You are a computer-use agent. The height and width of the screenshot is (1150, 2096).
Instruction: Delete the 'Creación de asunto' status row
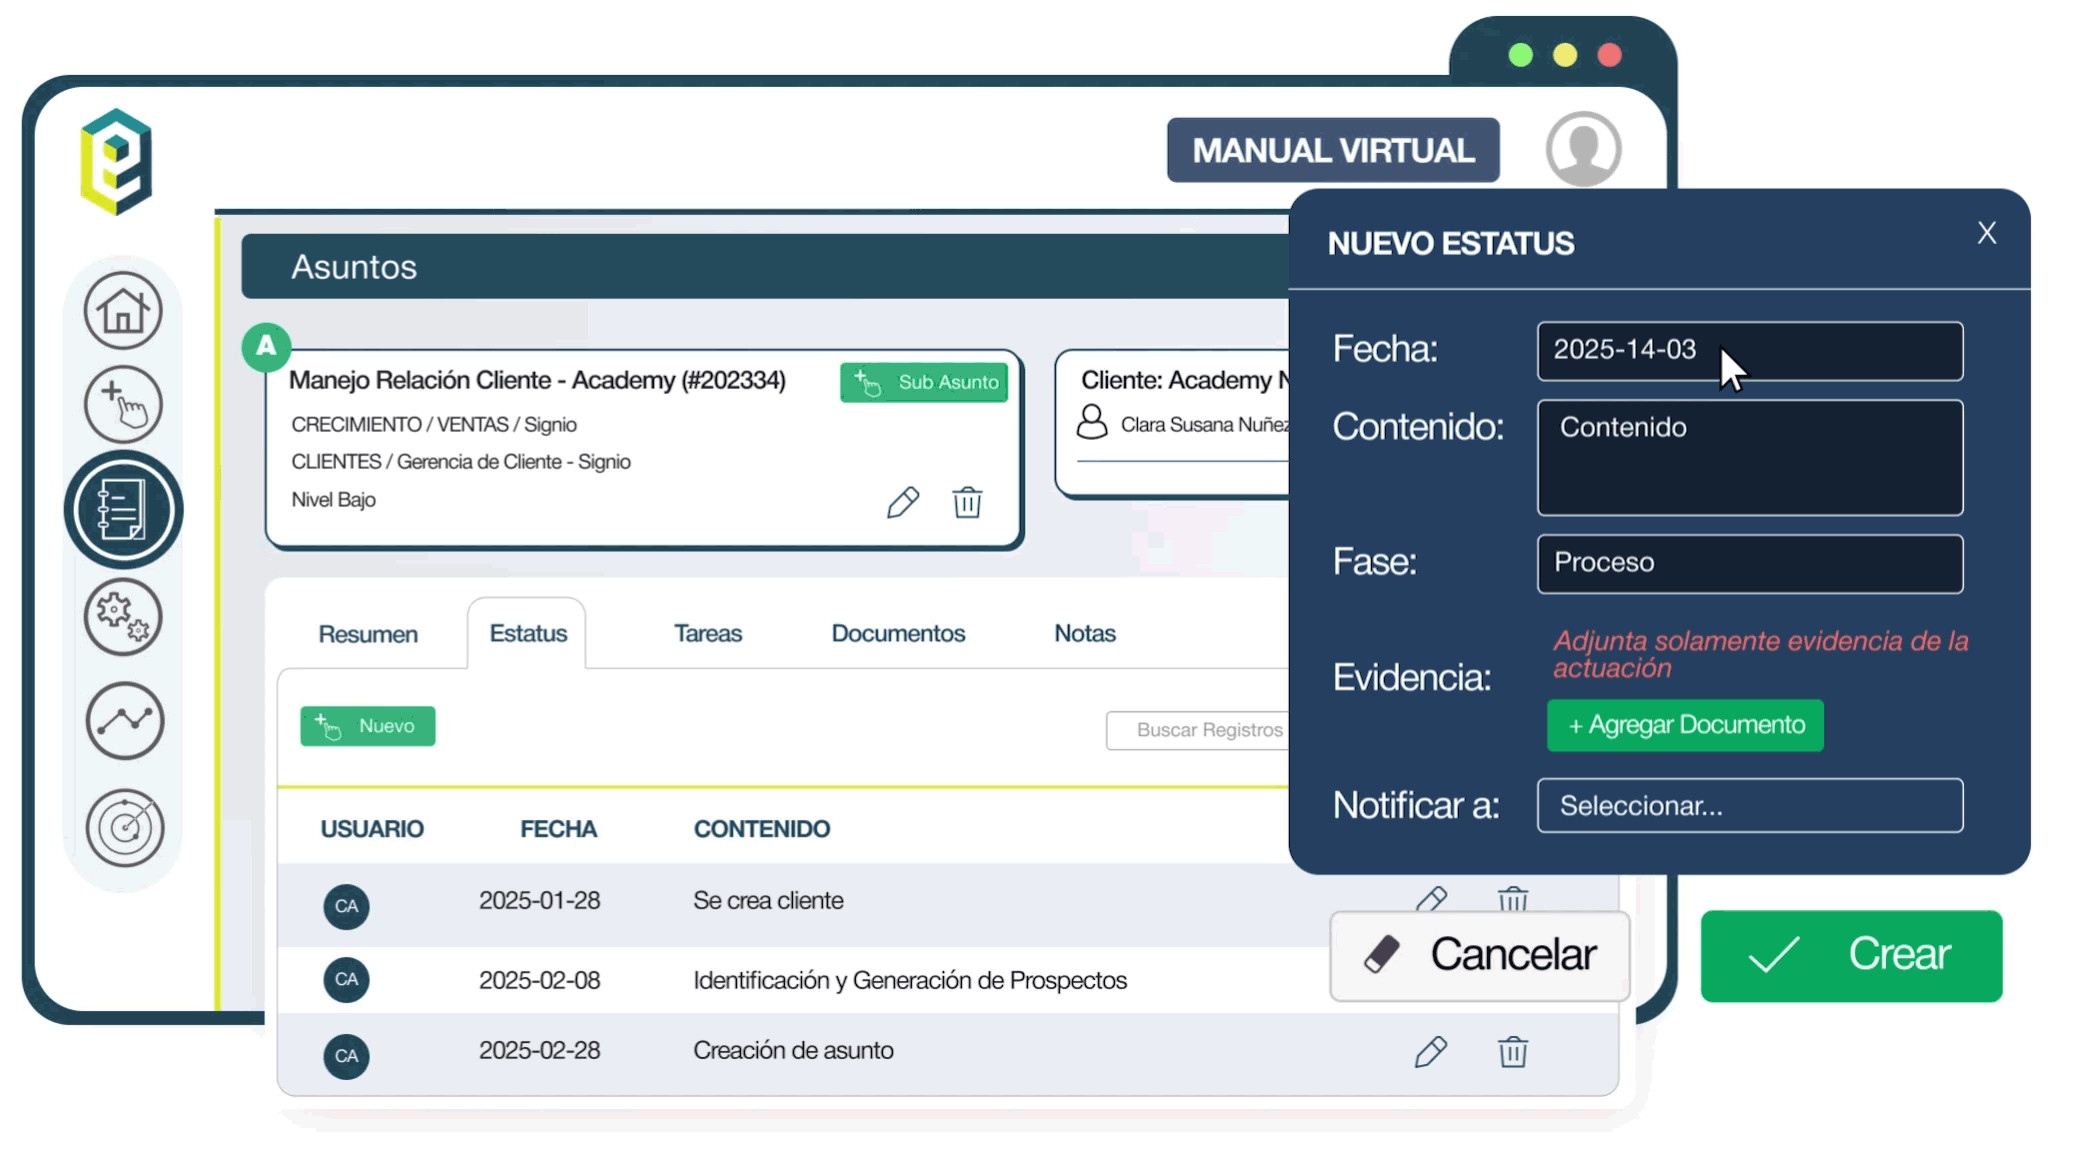pyautogui.click(x=1512, y=1052)
